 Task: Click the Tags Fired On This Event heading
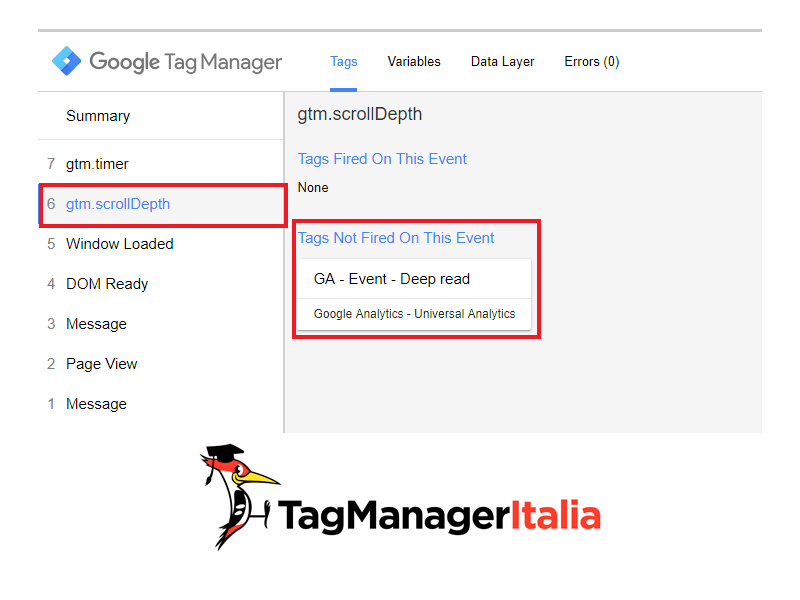[382, 159]
